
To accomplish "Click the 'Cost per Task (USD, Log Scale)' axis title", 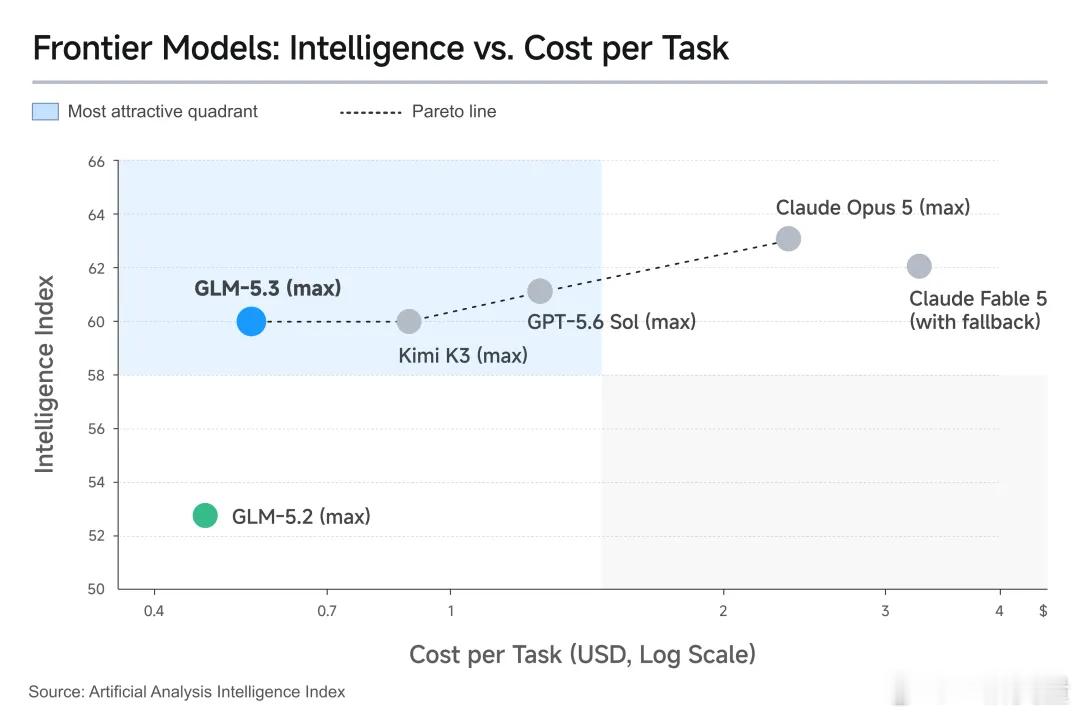I will click(x=583, y=654).
